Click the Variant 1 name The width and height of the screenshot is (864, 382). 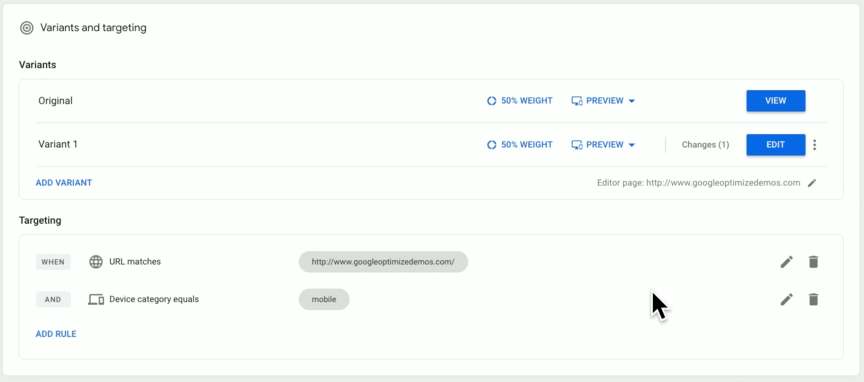(58, 144)
